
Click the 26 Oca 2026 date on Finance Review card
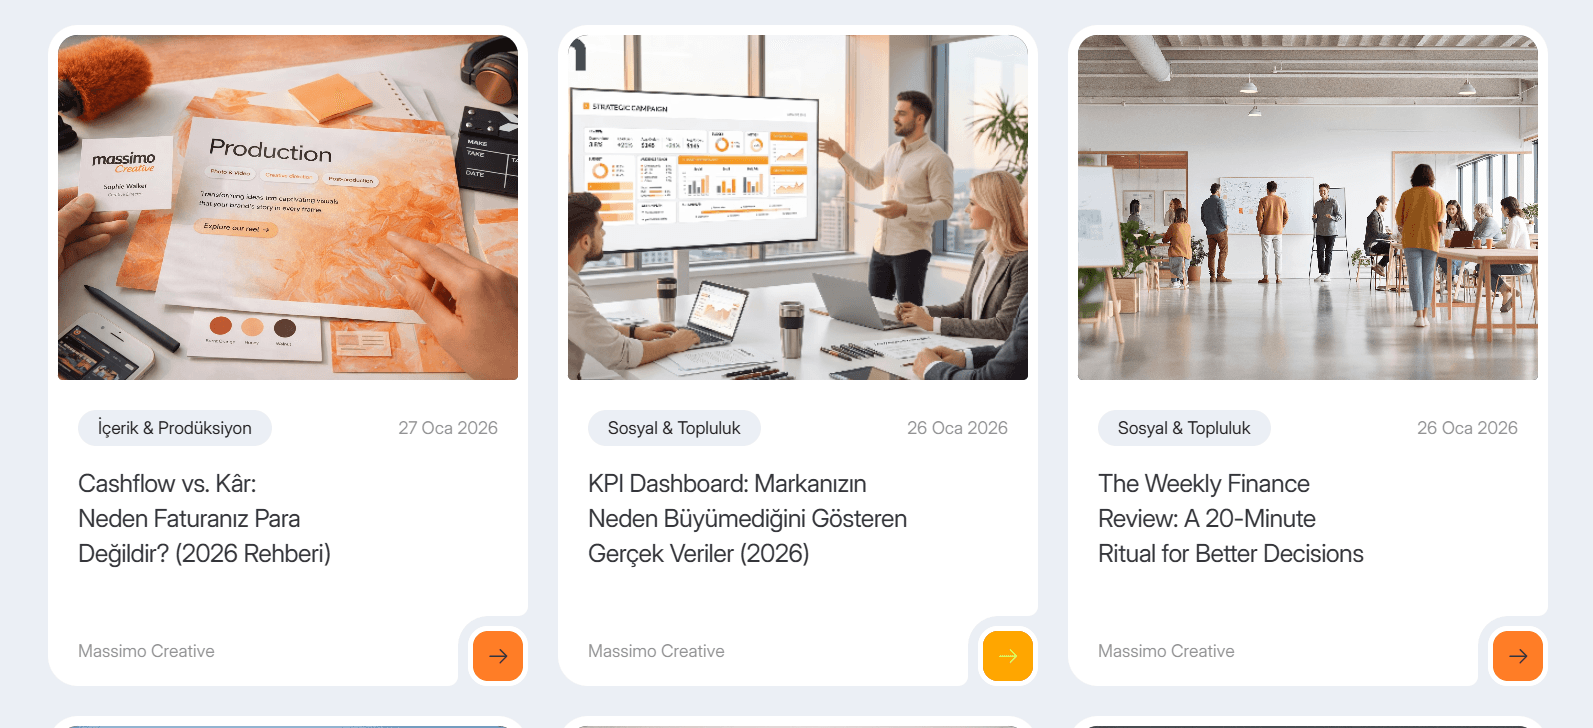[x=1467, y=428]
